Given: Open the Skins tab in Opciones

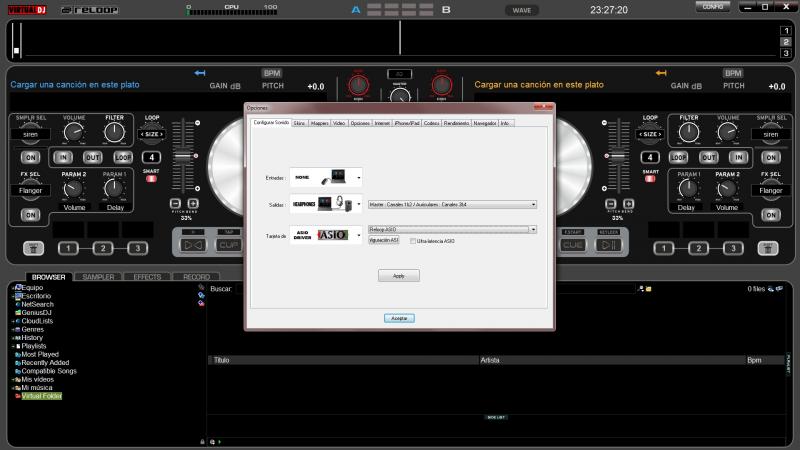Looking at the screenshot, I should click(299, 123).
